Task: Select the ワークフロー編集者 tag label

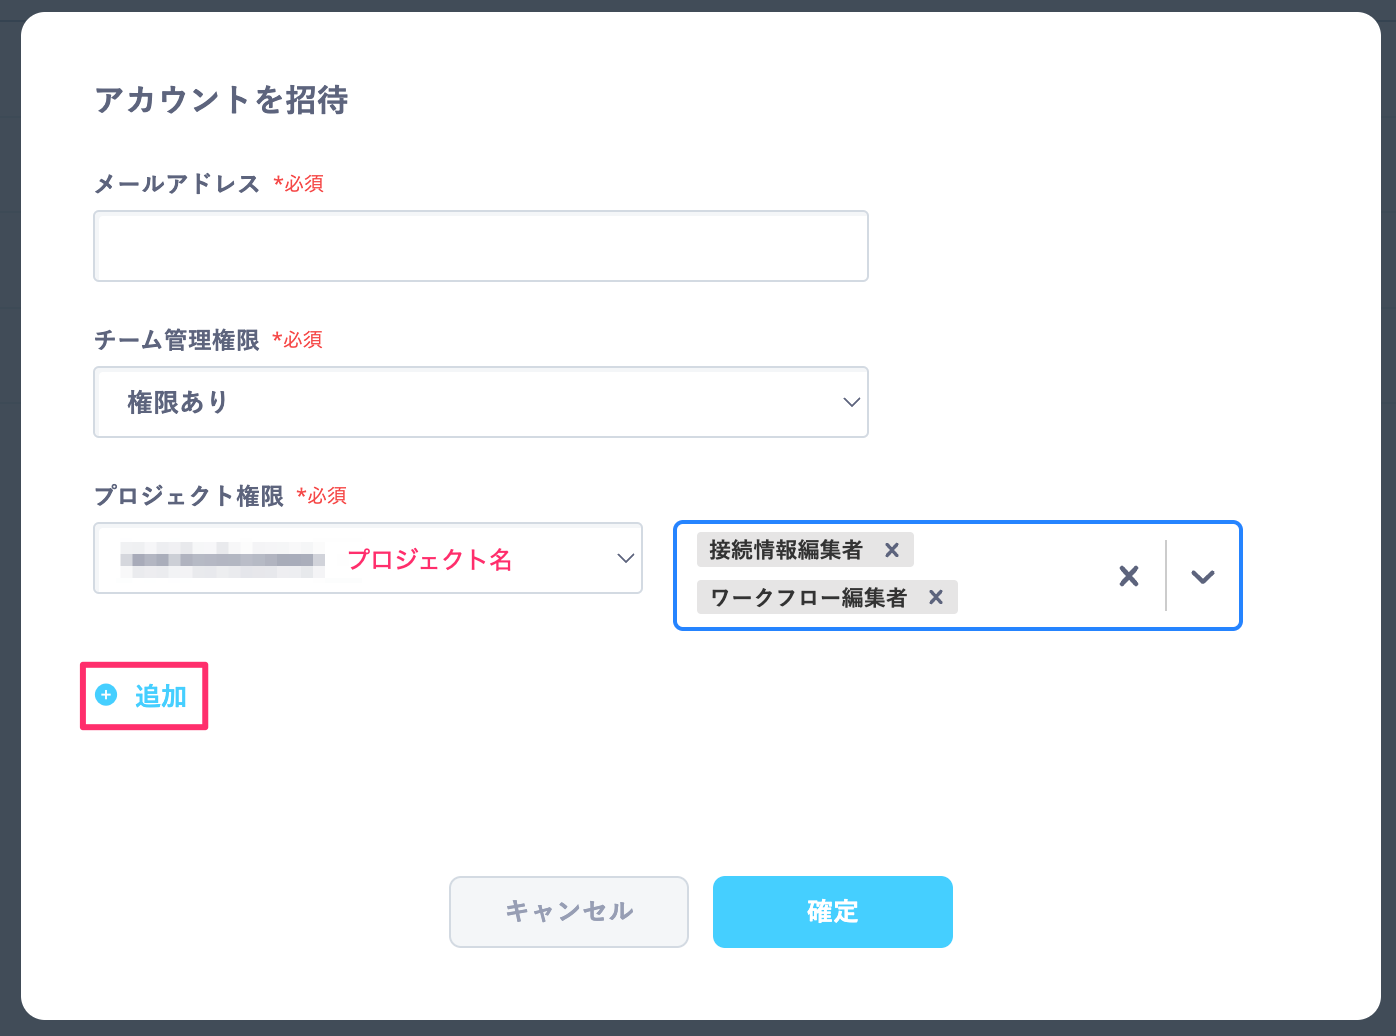Action: pyautogui.click(x=810, y=597)
